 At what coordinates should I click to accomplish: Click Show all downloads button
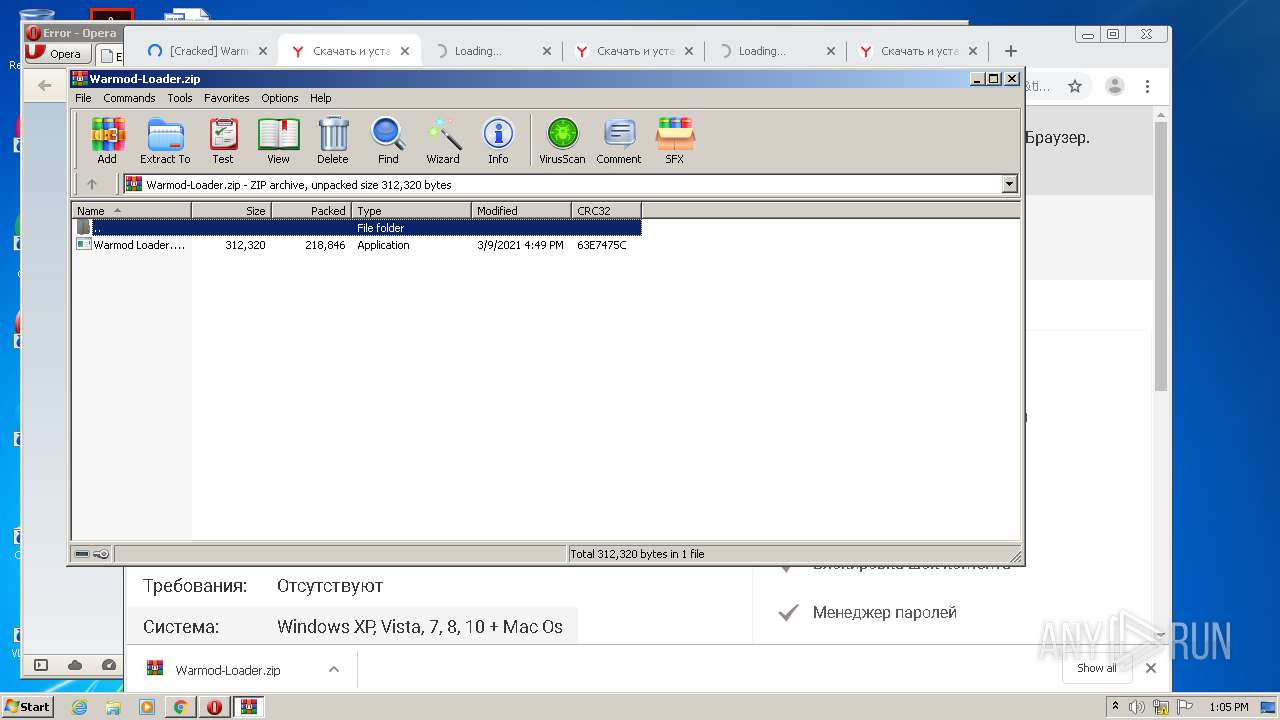pyautogui.click(x=1097, y=668)
